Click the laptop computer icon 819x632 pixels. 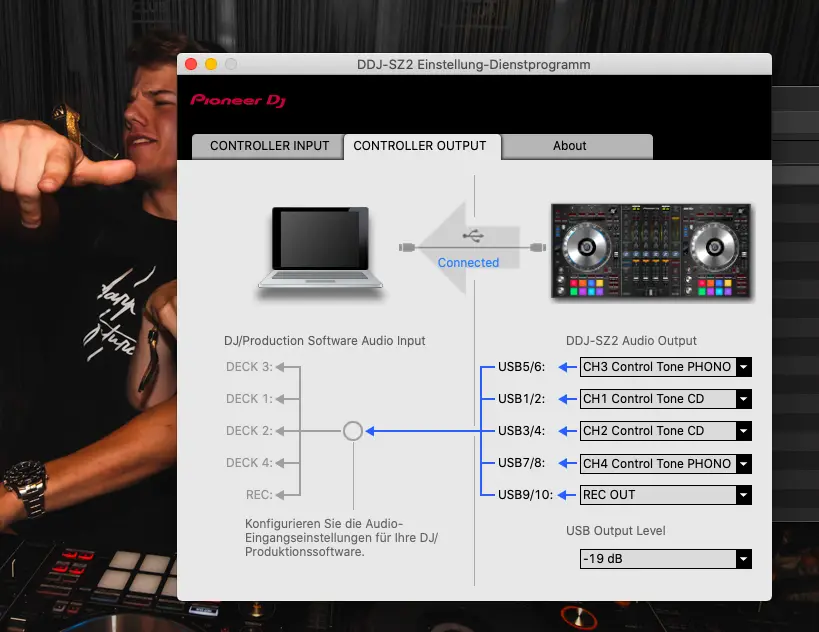click(x=321, y=248)
